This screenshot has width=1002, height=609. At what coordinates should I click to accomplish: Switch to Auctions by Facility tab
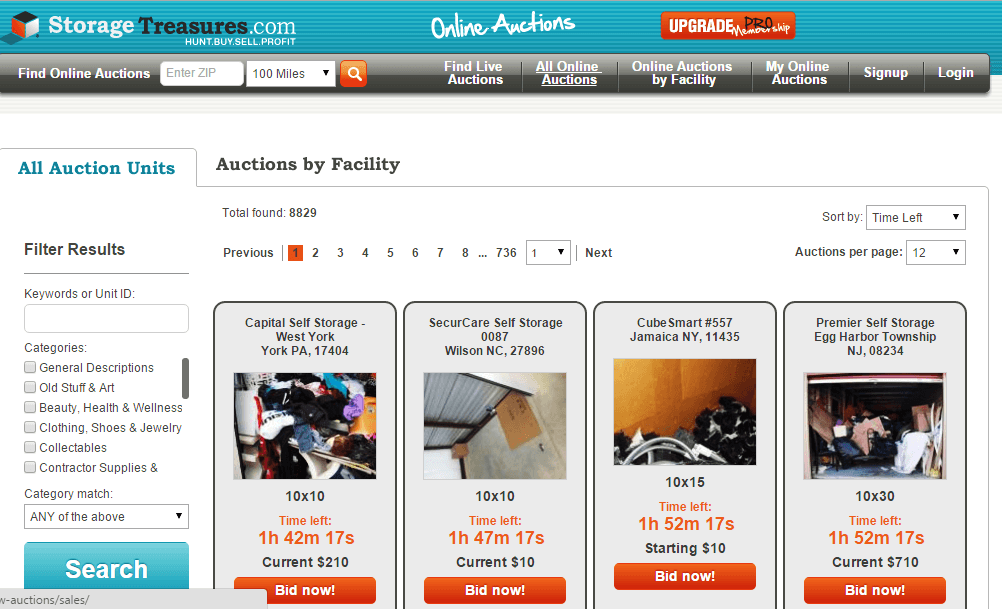coord(307,164)
